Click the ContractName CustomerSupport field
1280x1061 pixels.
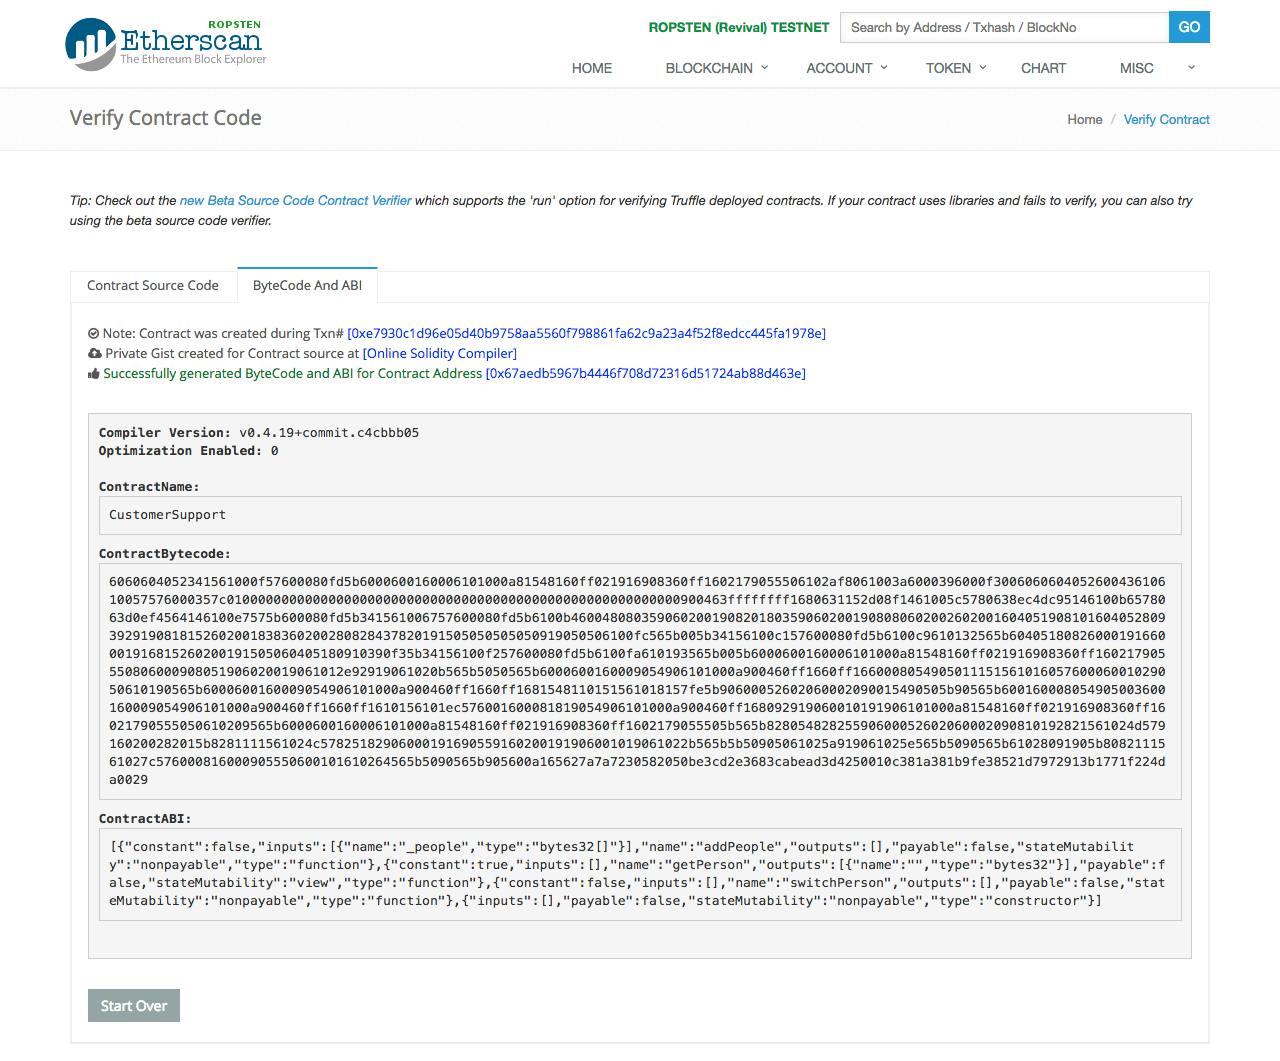640,515
